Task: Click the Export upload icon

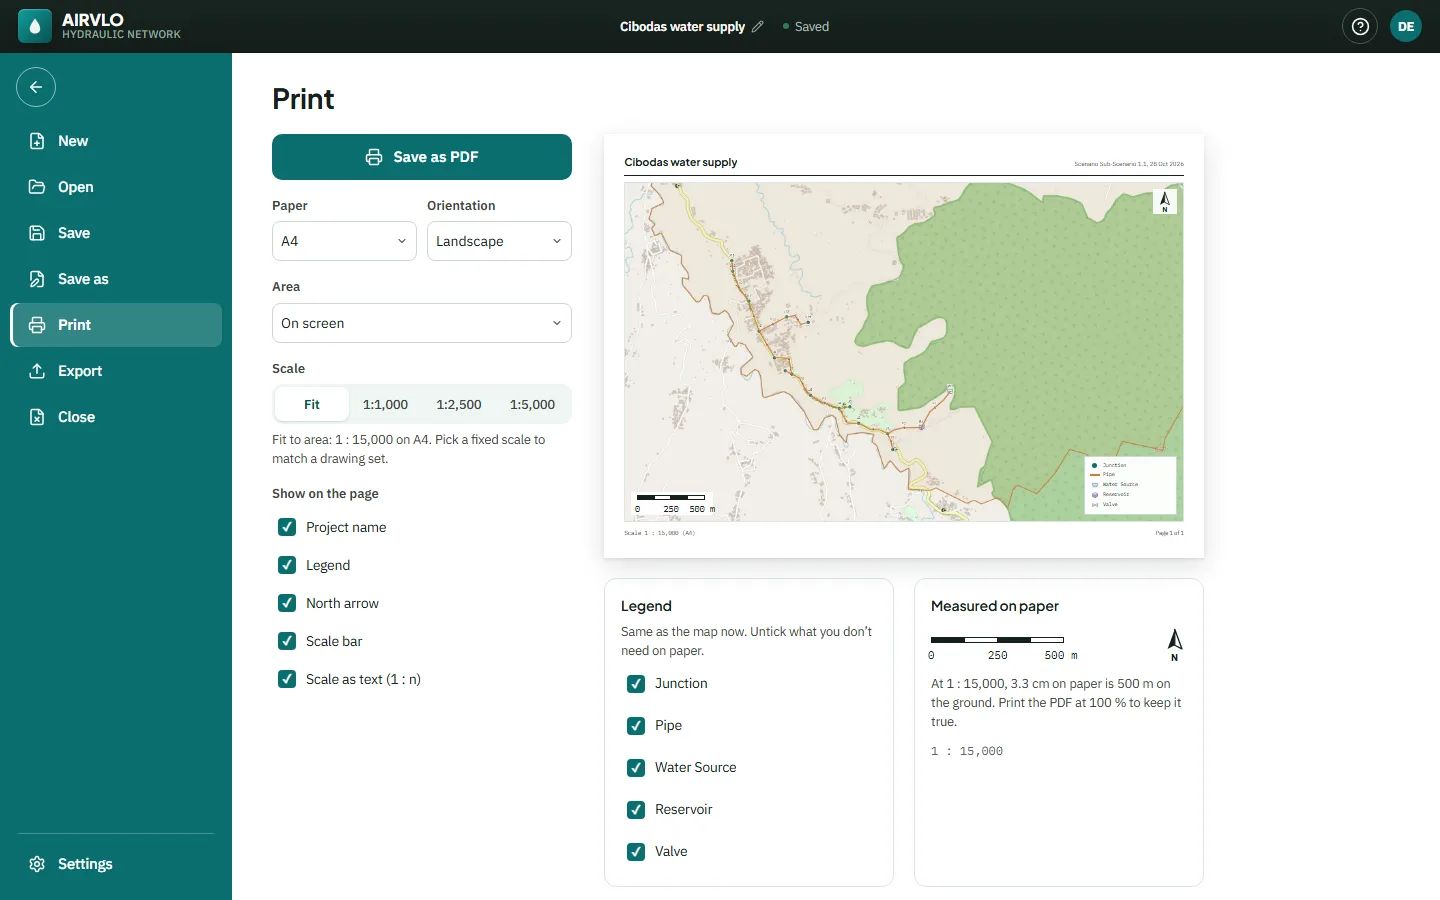Action: pyautogui.click(x=37, y=371)
